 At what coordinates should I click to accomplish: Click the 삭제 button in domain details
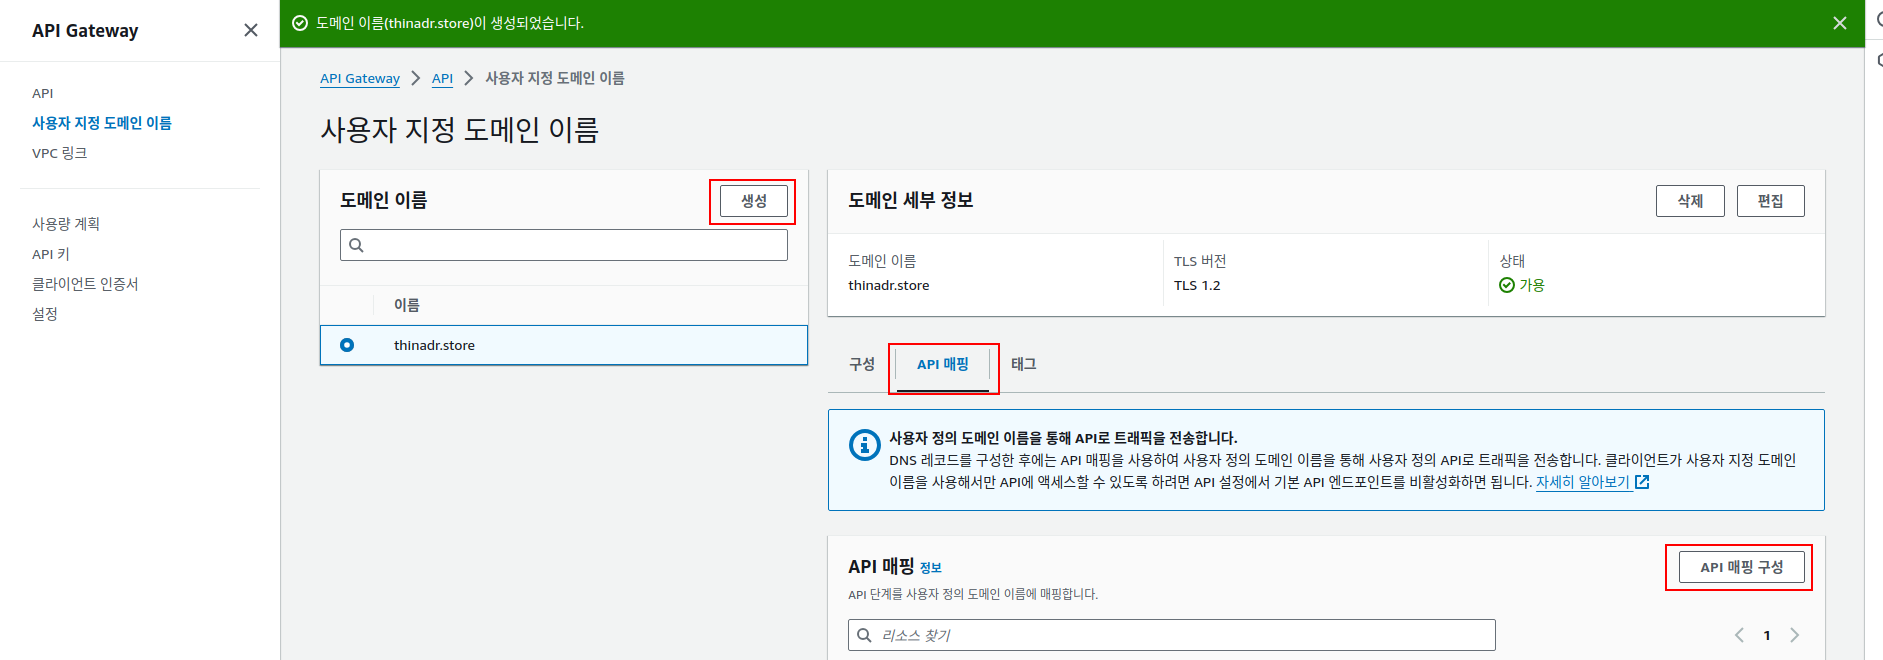pos(1690,201)
